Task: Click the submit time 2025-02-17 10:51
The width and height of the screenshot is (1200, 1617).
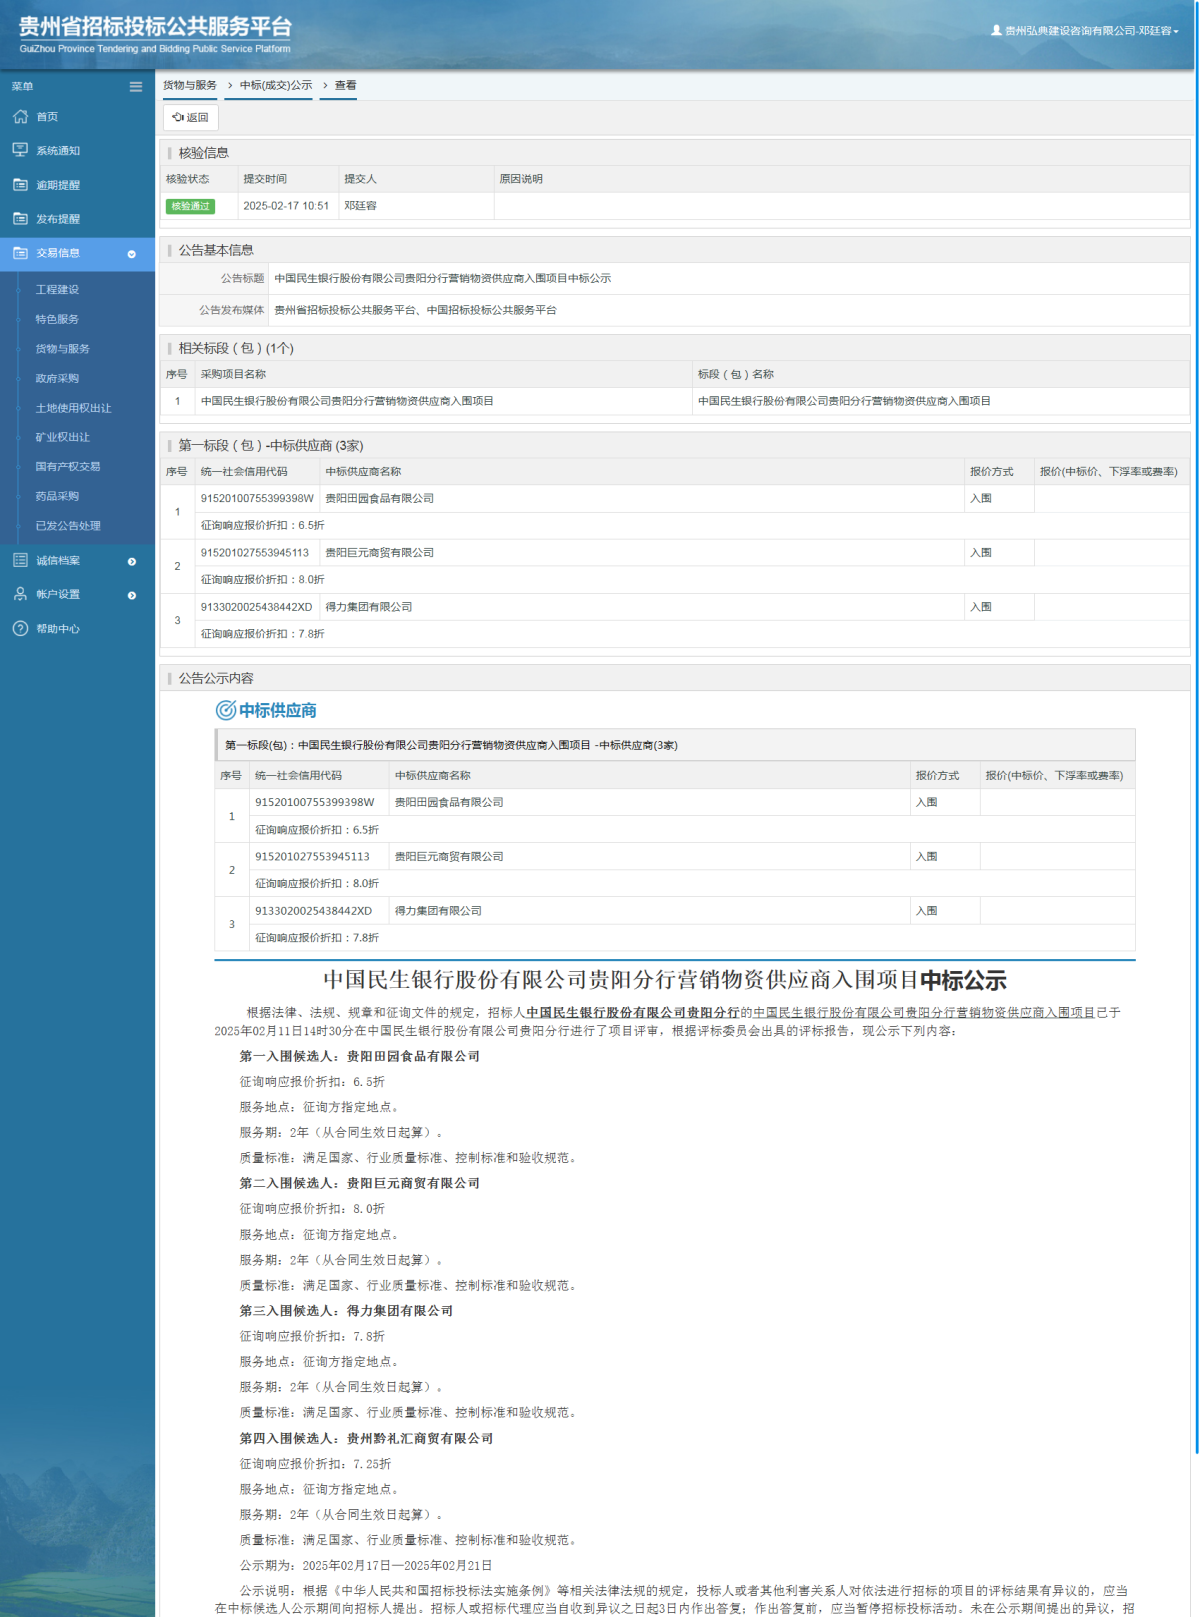Action: pos(286,206)
